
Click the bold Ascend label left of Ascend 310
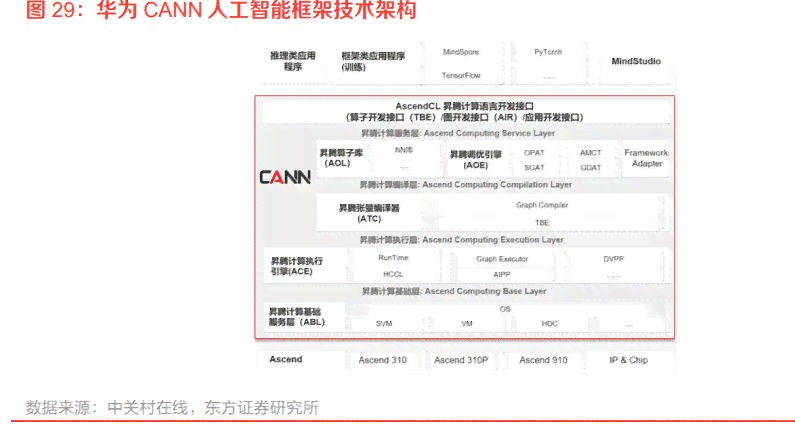pos(285,359)
